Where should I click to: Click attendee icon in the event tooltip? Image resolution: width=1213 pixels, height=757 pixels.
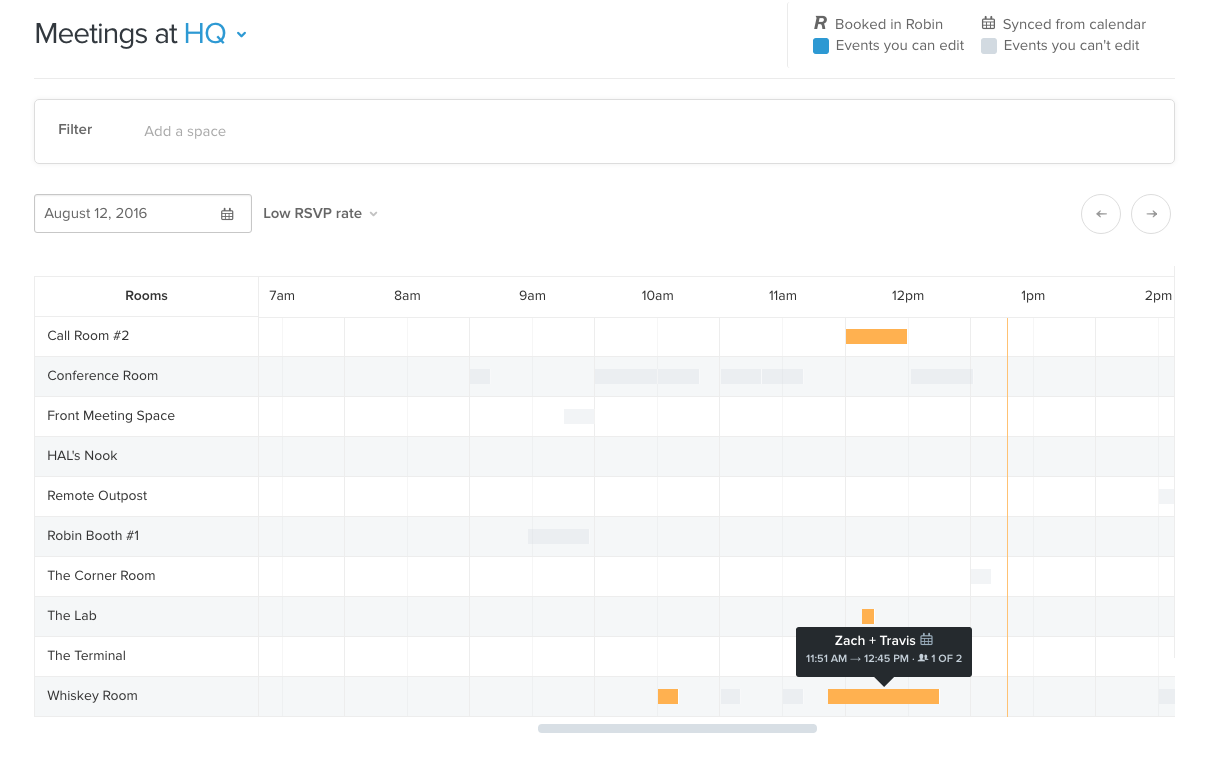click(922, 658)
